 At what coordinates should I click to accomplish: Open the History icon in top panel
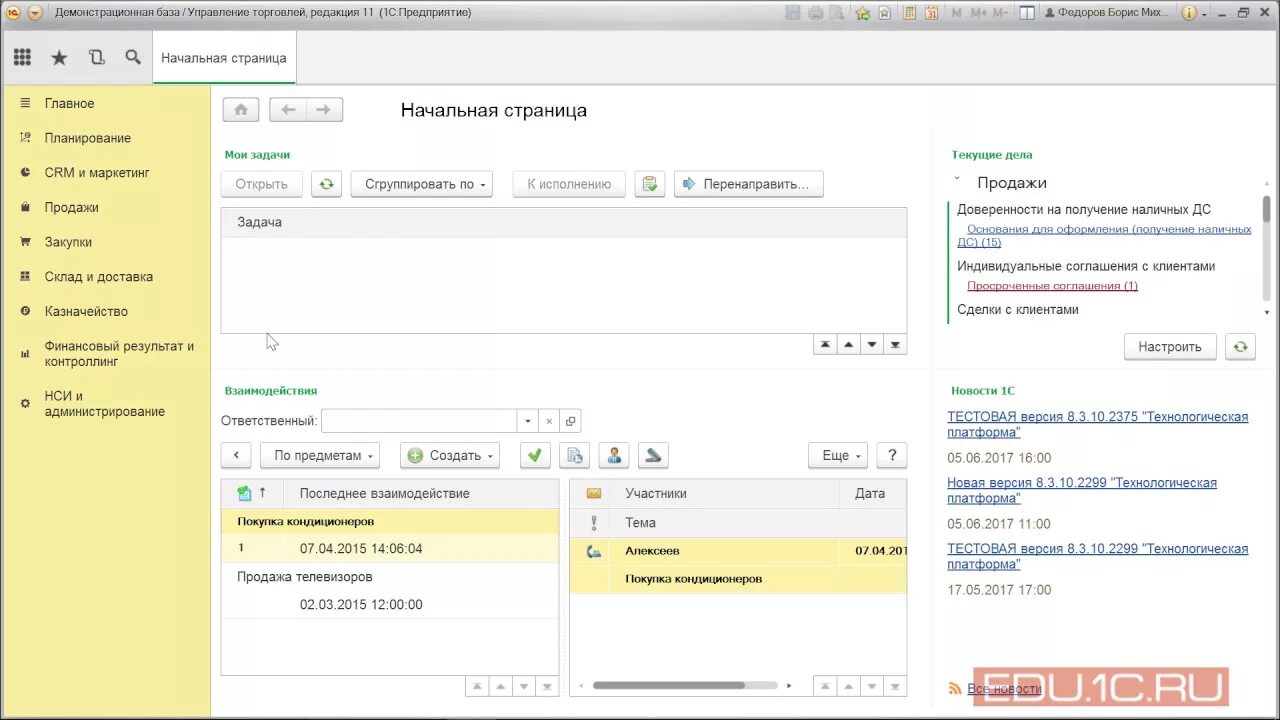tap(96, 58)
